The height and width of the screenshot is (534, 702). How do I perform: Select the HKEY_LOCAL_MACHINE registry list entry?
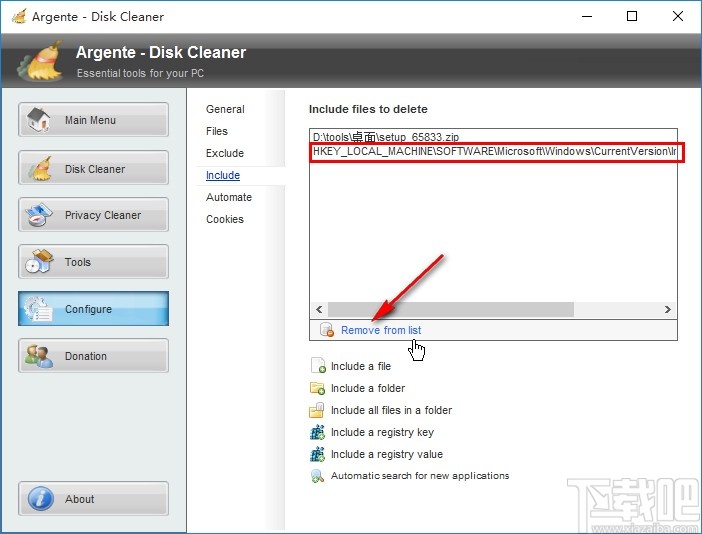(x=493, y=151)
